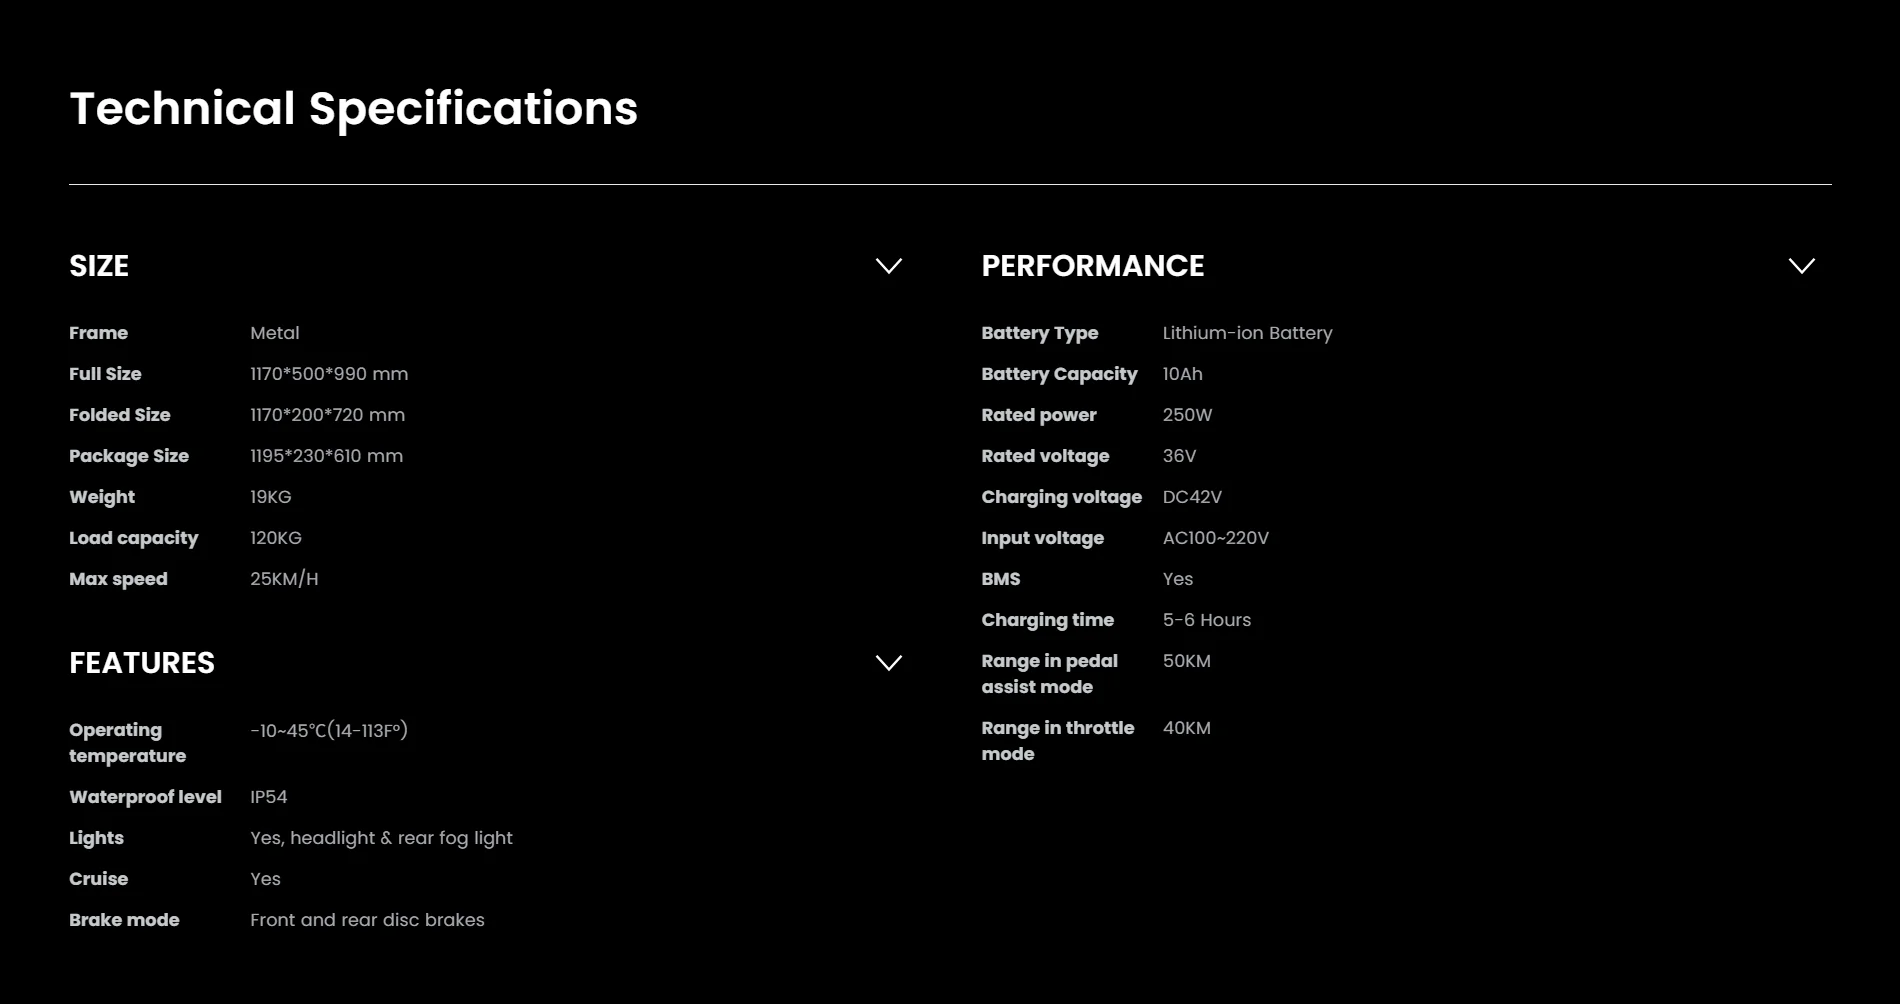Click the Range in throttle mode label
1900x1004 pixels.
1057,741
